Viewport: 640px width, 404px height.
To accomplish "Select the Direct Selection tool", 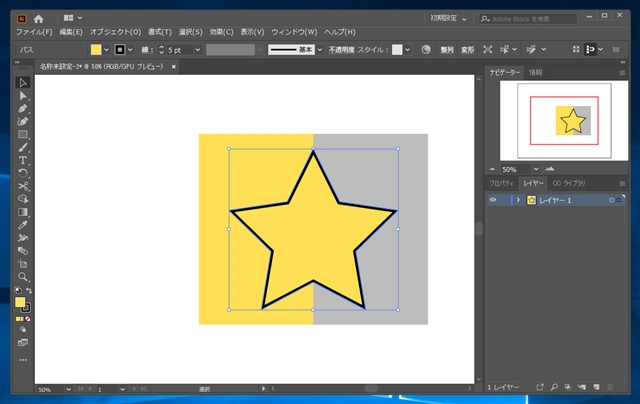I will [x=23, y=96].
